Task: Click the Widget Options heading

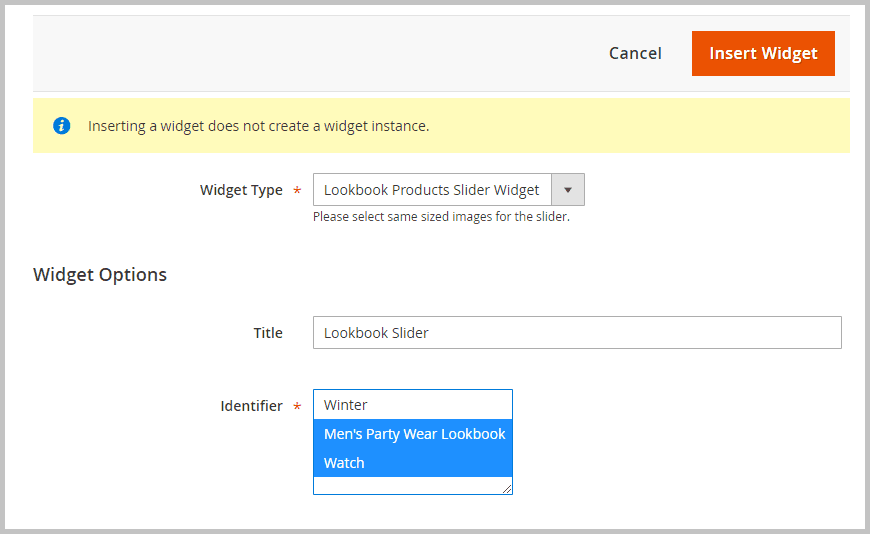Action: (100, 274)
